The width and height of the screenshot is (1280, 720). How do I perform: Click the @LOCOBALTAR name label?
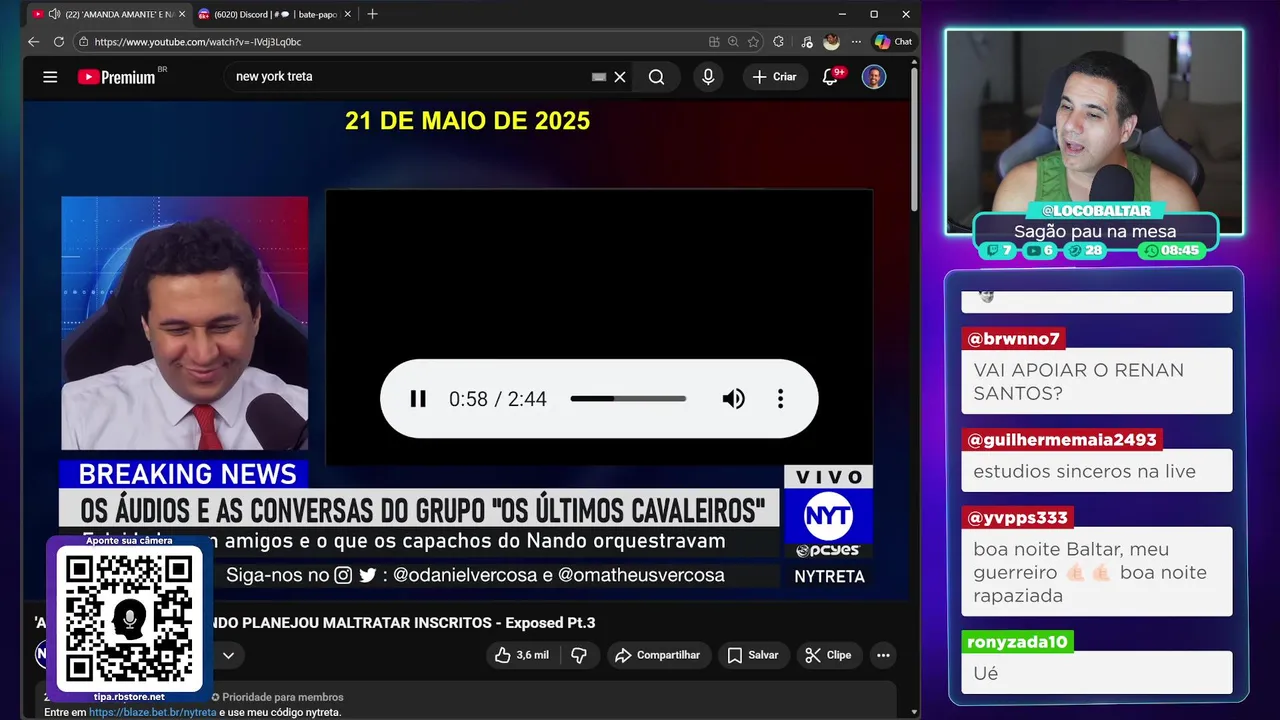(1096, 211)
